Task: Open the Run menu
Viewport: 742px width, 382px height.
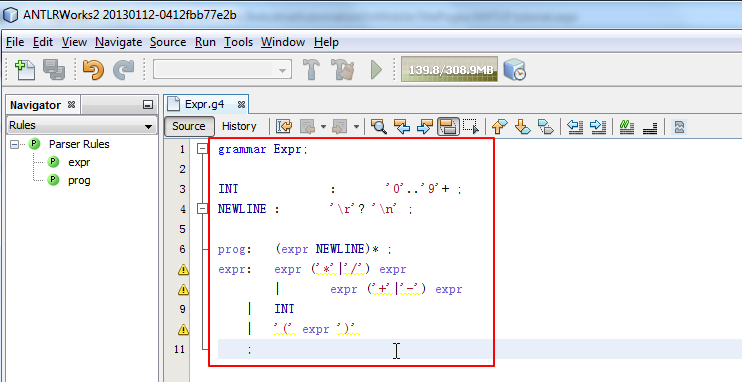Action: click(205, 42)
